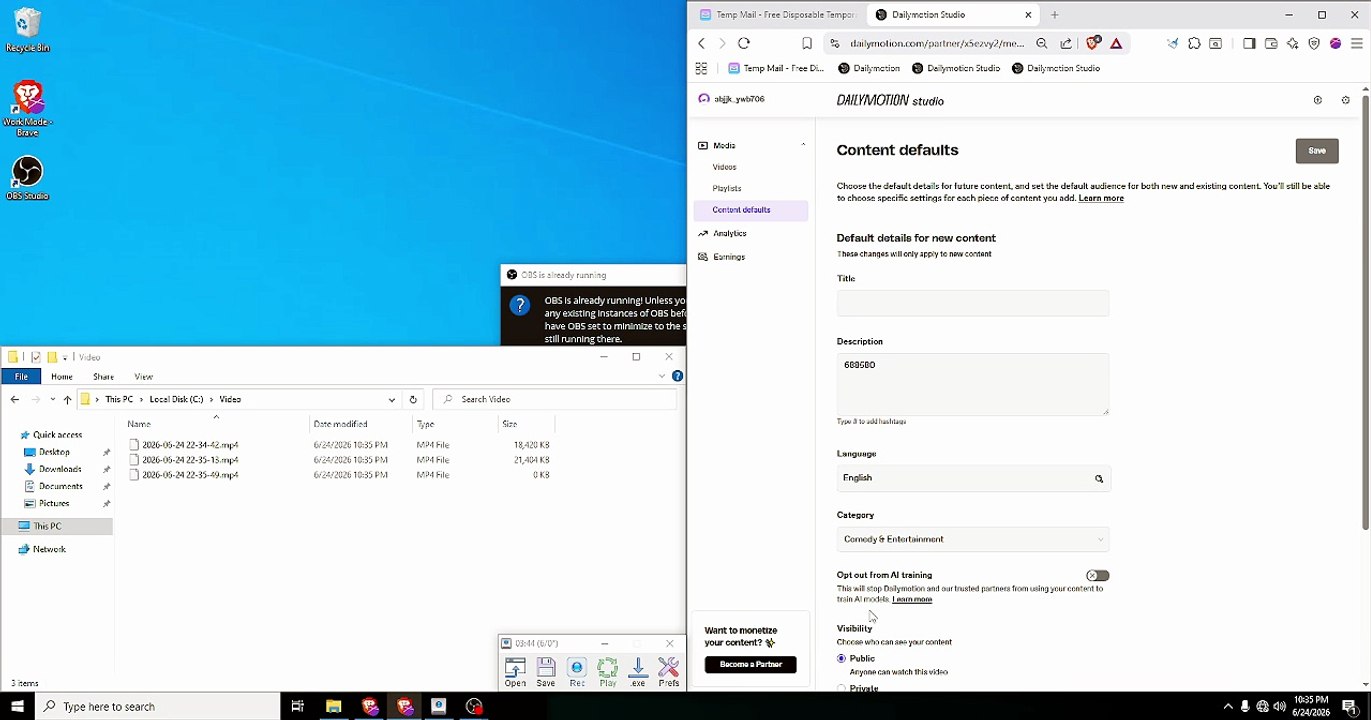Open recent locations dropdown in File Explorer
This screenshot has height=720, width=1371.
pyautogui.click(x=52, y=399)
